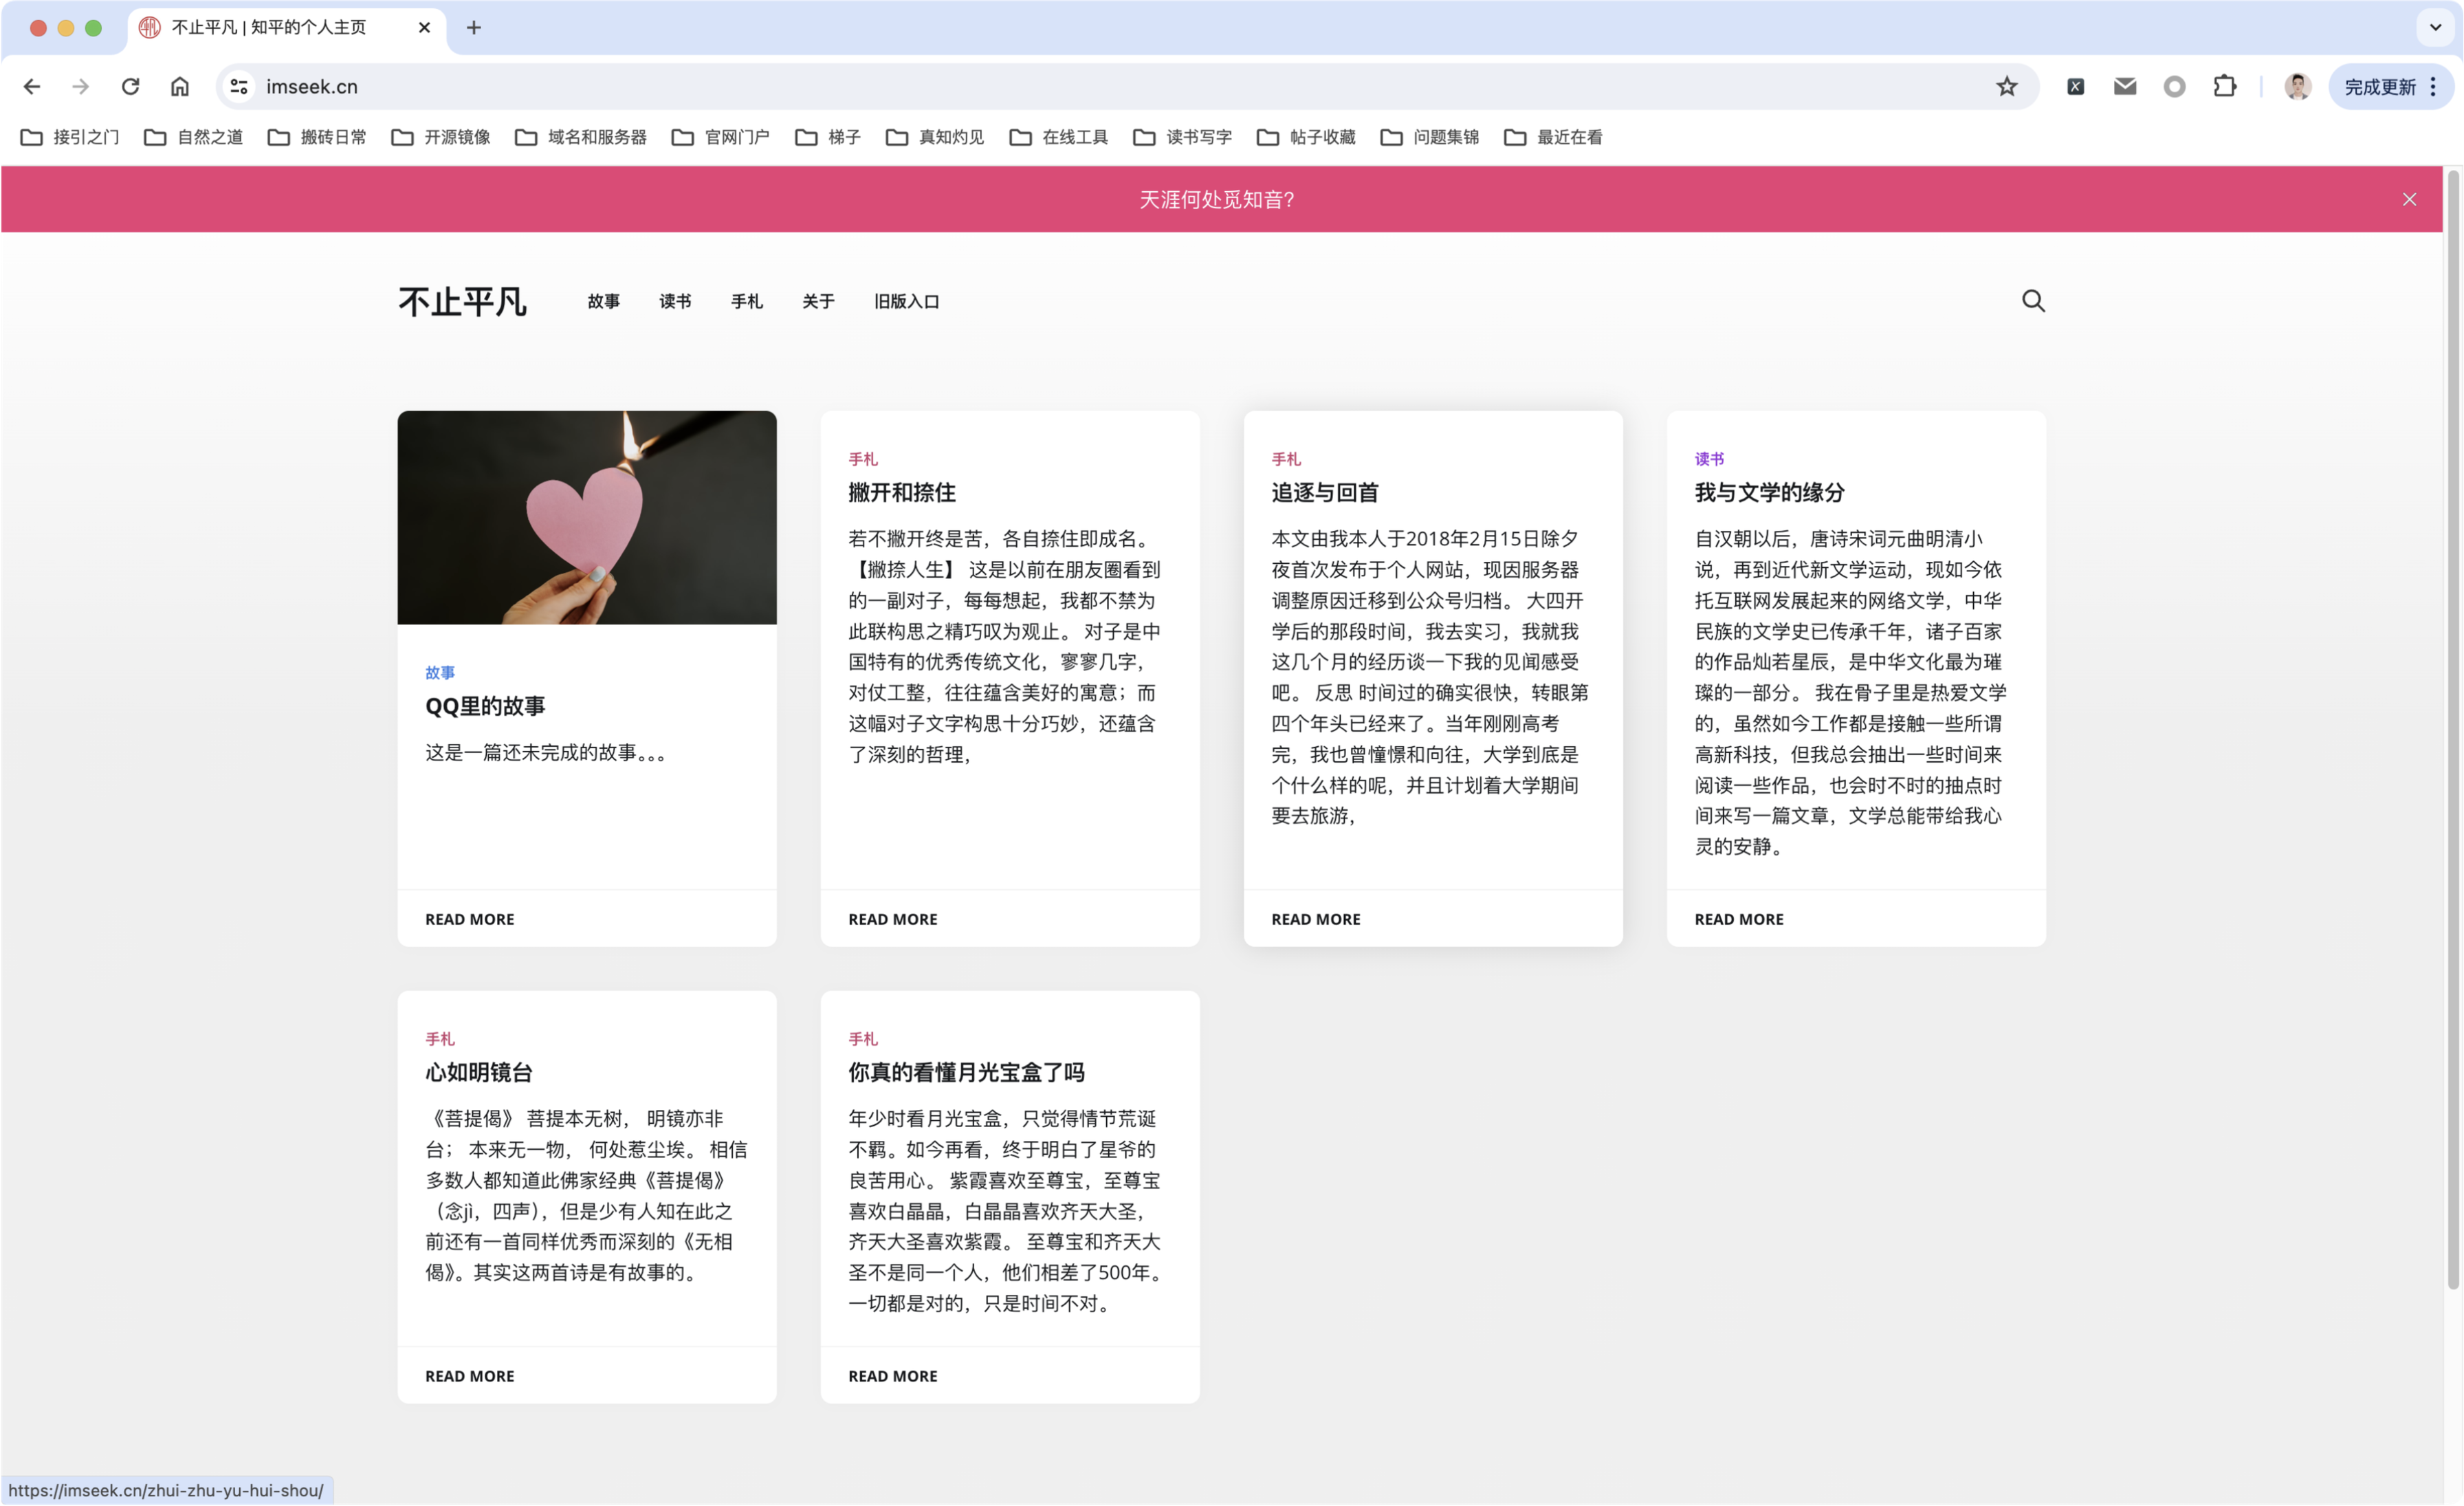The width and height of the screenshot is (2464, 1506).
Task: Reload the current page
Action: point(130,87)
